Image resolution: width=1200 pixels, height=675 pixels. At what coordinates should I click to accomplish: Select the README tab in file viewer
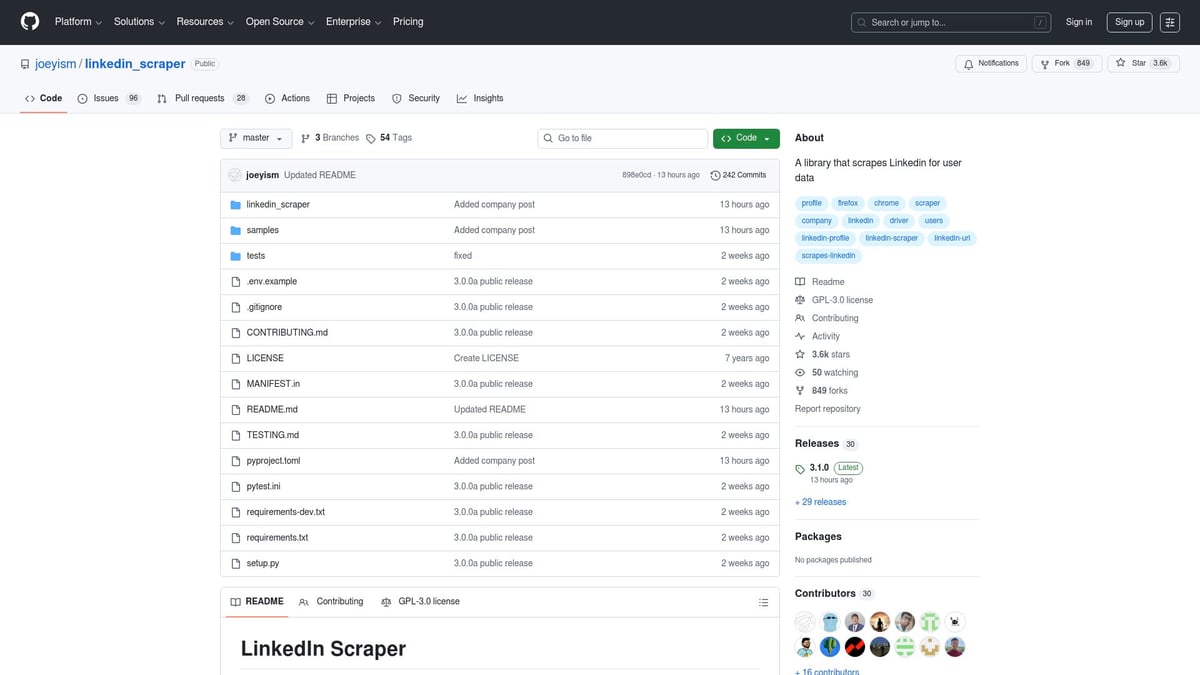(x=257, y=602)
